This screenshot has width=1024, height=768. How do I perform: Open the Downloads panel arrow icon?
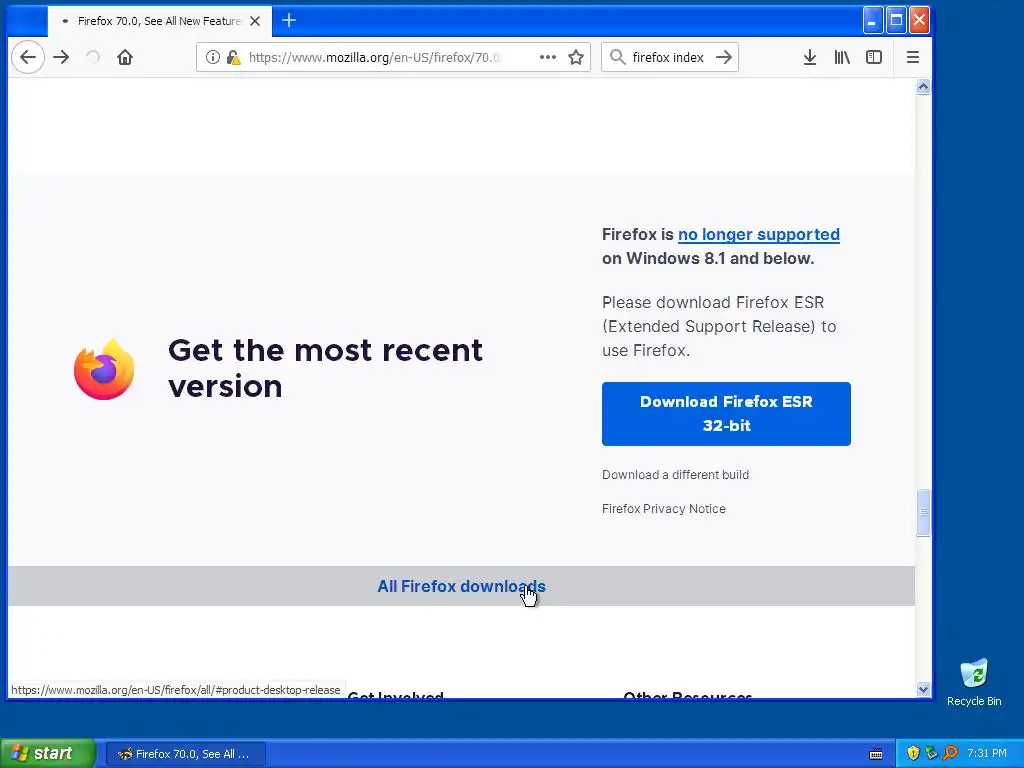coord(810,57)
